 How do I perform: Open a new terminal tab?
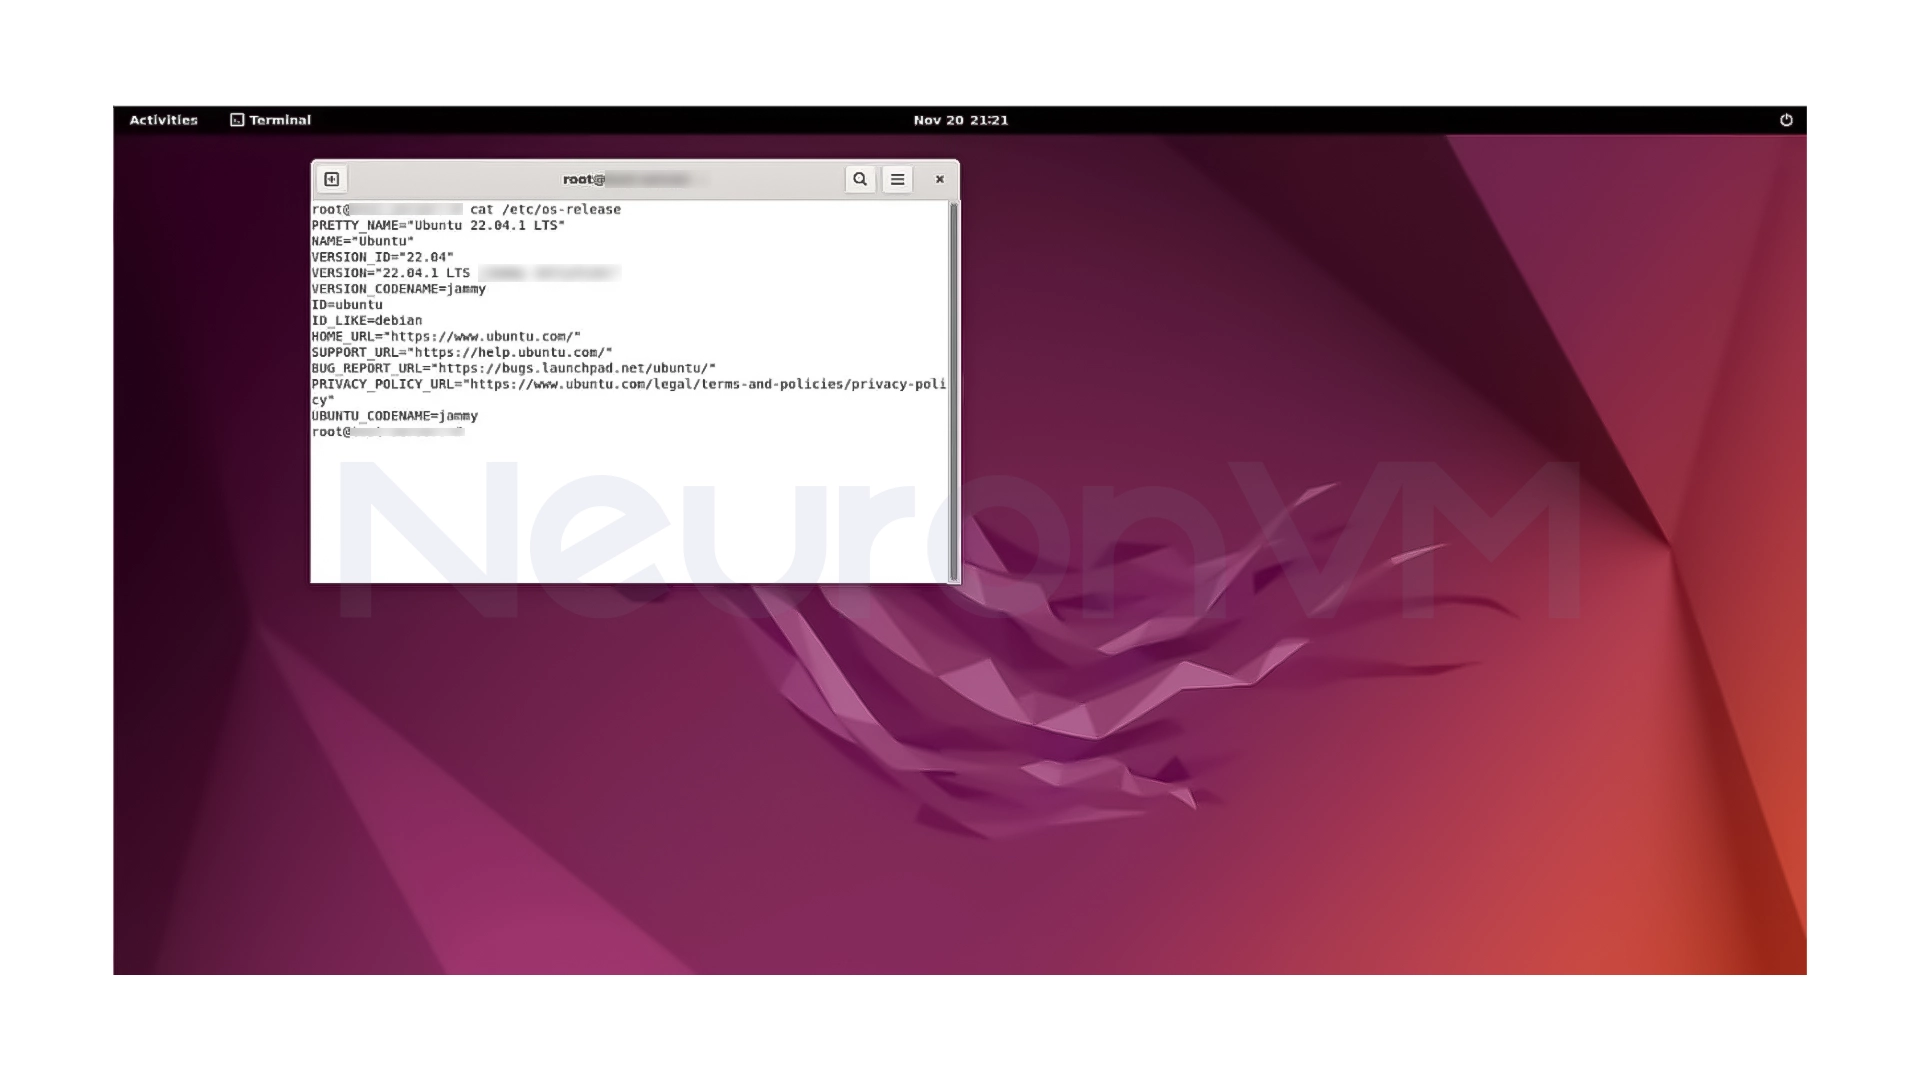tap(330, 179)
